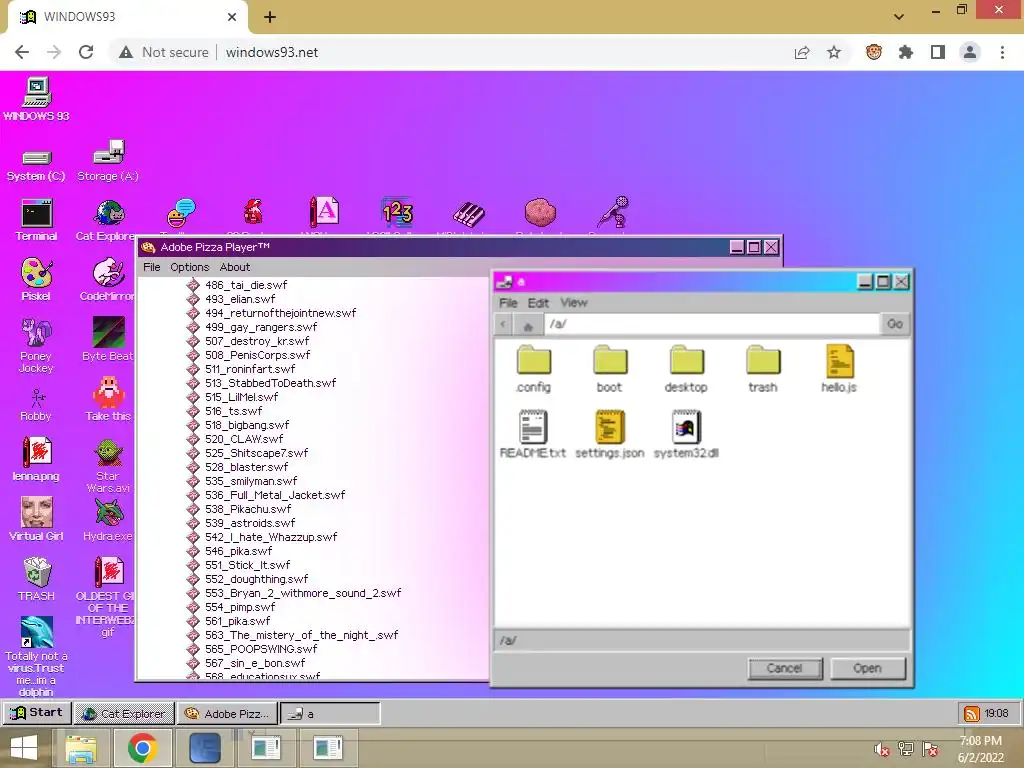
Task: Open the Byte Beat desktop icon
Action: pos(108,340)
